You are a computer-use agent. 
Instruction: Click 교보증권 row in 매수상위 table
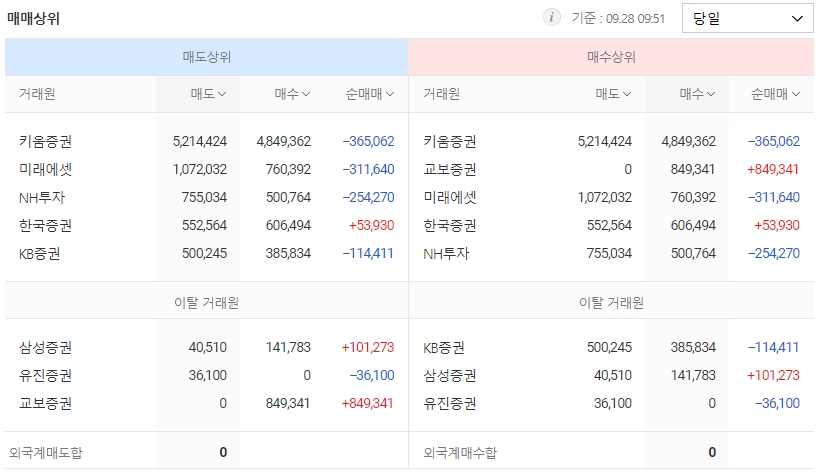611,169
